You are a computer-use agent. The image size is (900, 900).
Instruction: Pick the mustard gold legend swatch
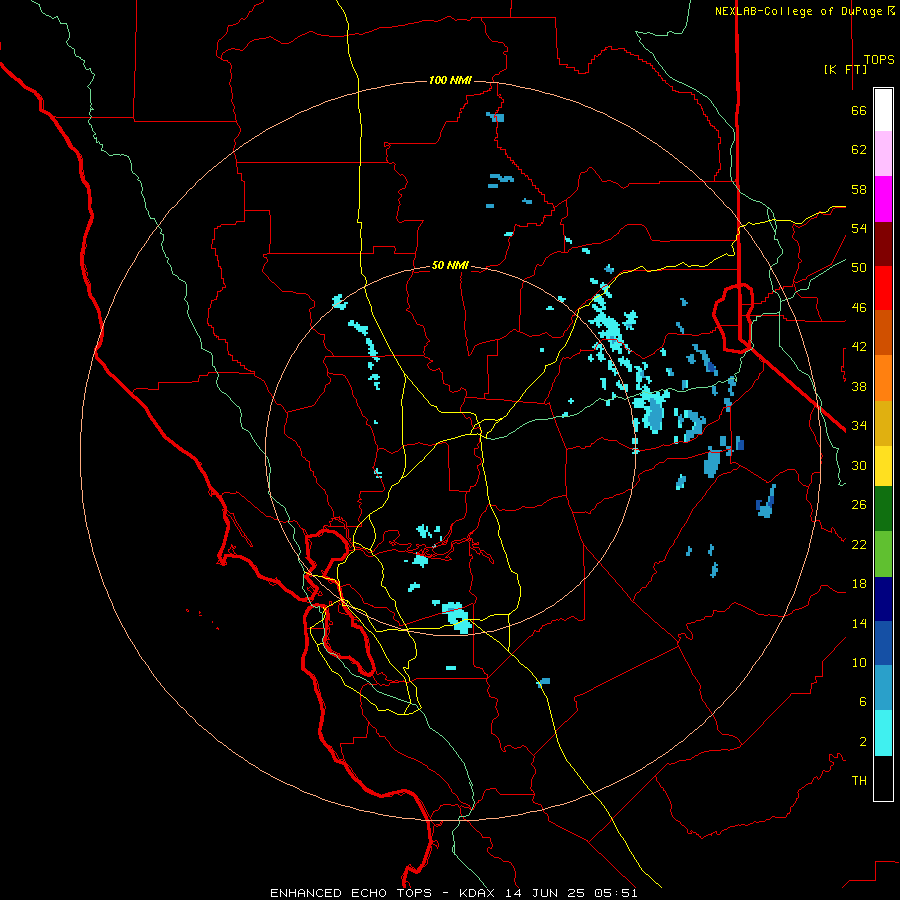883,423
